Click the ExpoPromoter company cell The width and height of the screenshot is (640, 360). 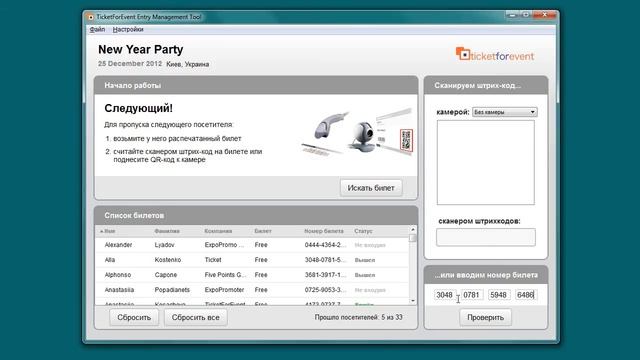pos(224,290)
